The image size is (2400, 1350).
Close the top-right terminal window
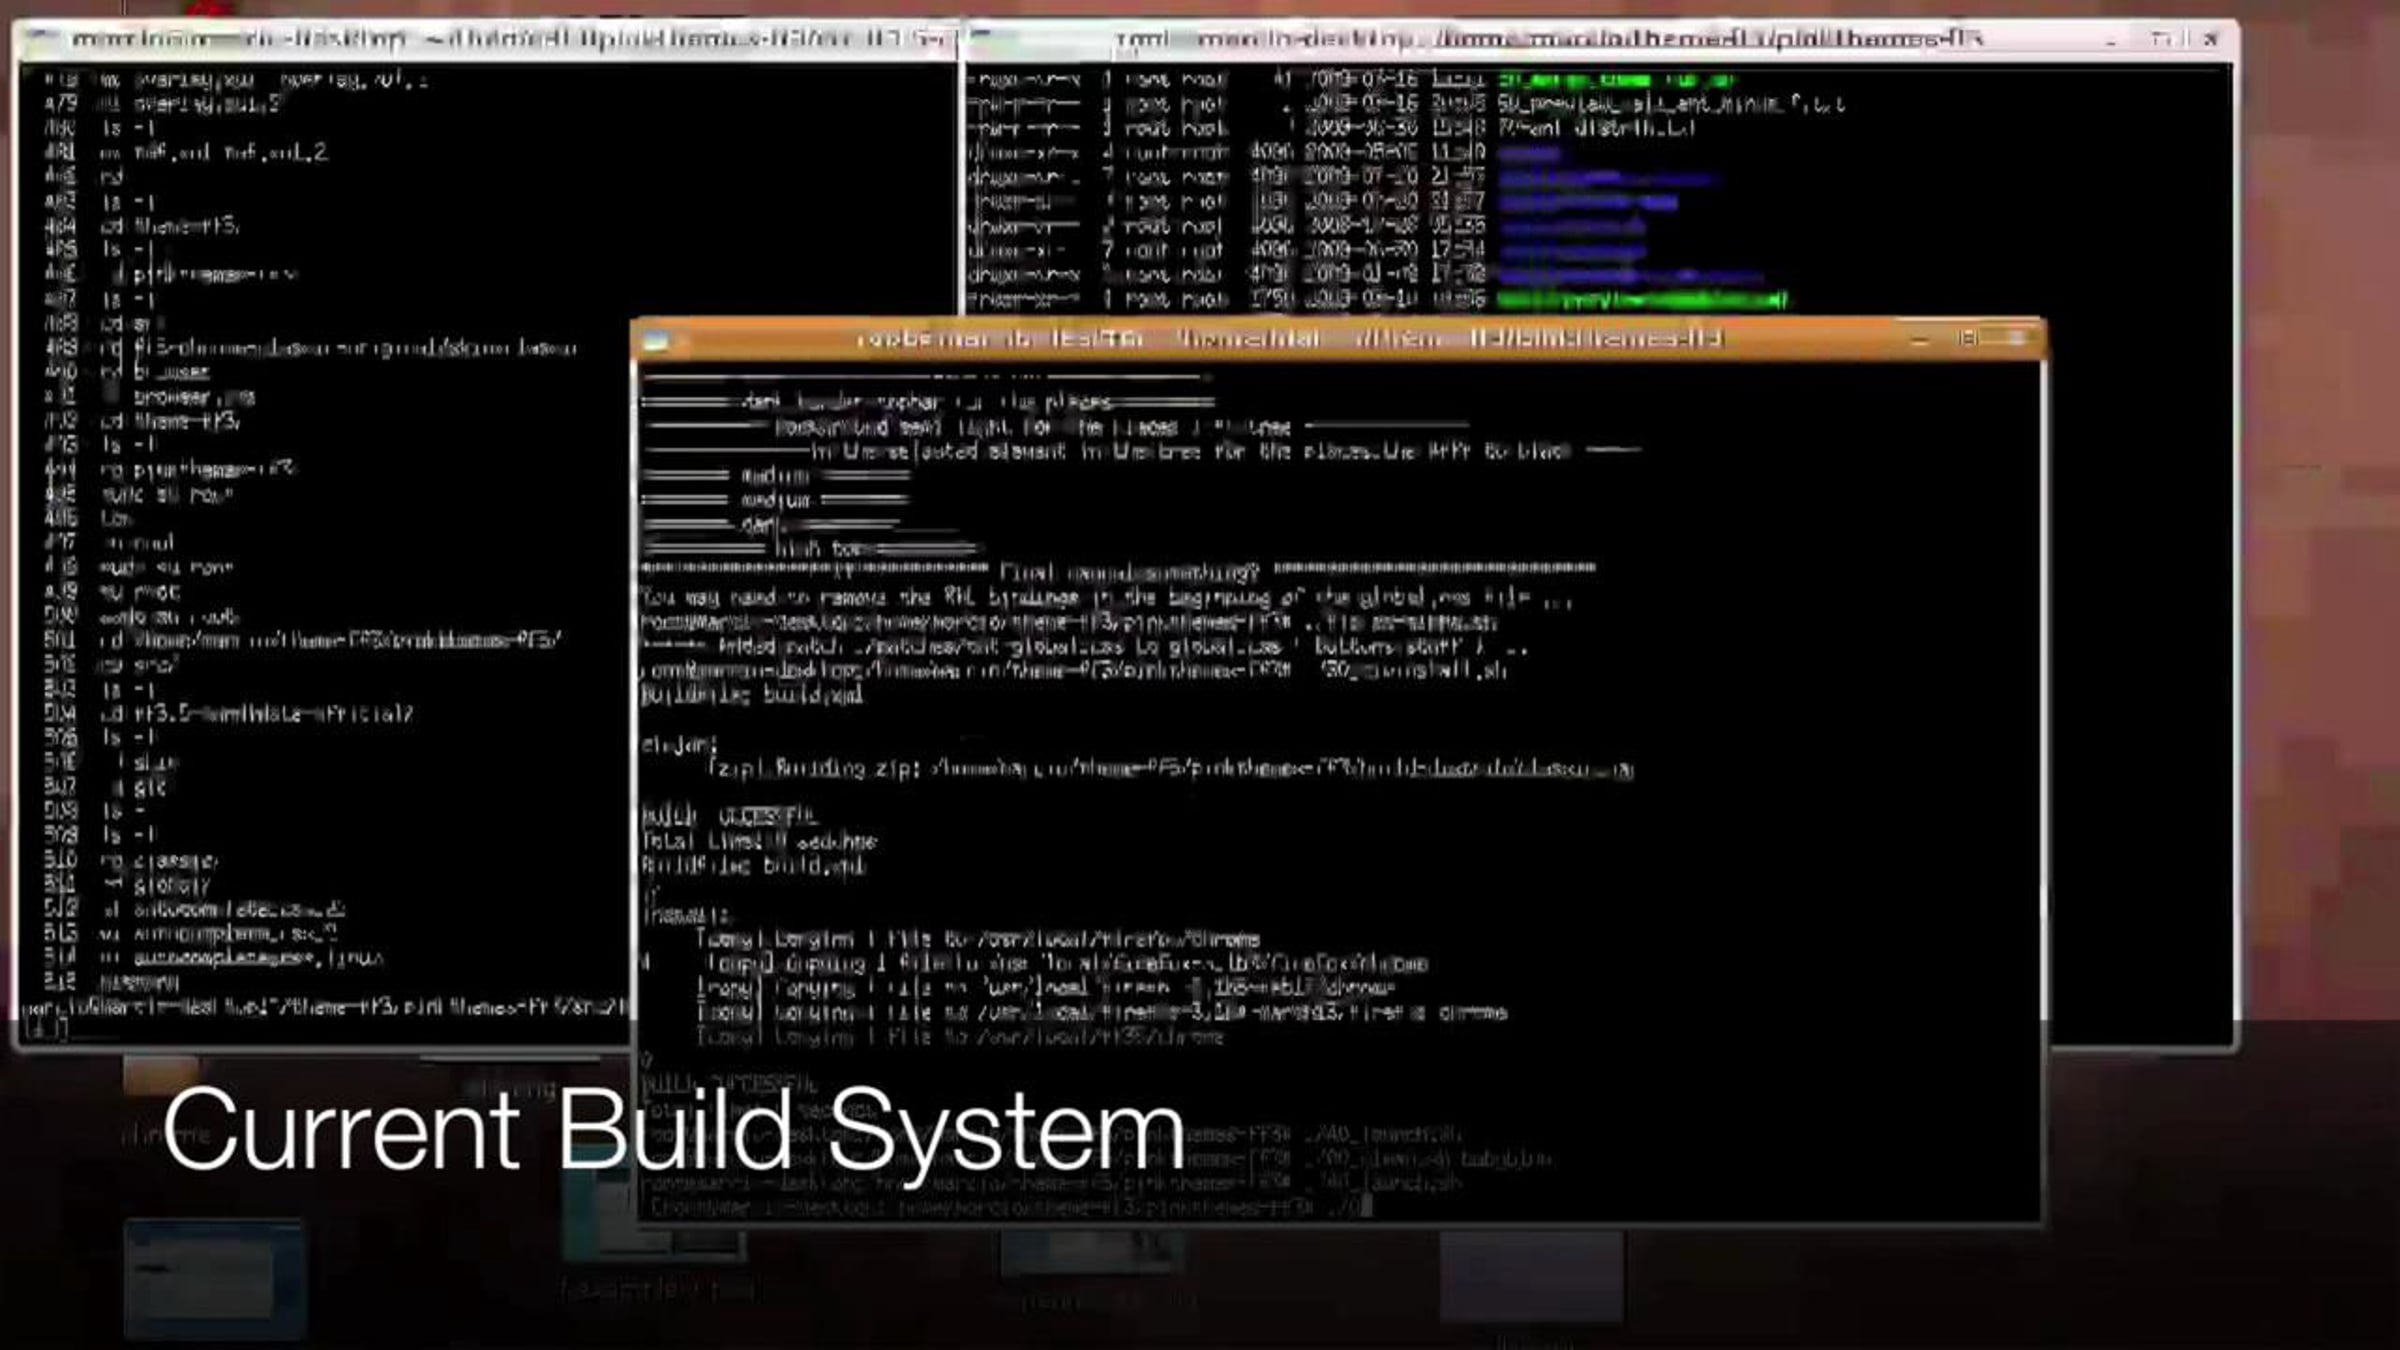click(2211, 39)
